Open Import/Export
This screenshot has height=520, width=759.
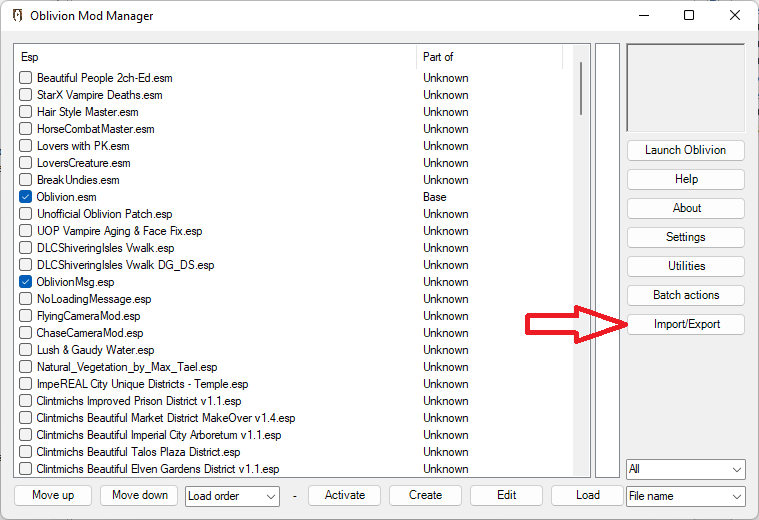pyautogui.click(x=685, y=324)
